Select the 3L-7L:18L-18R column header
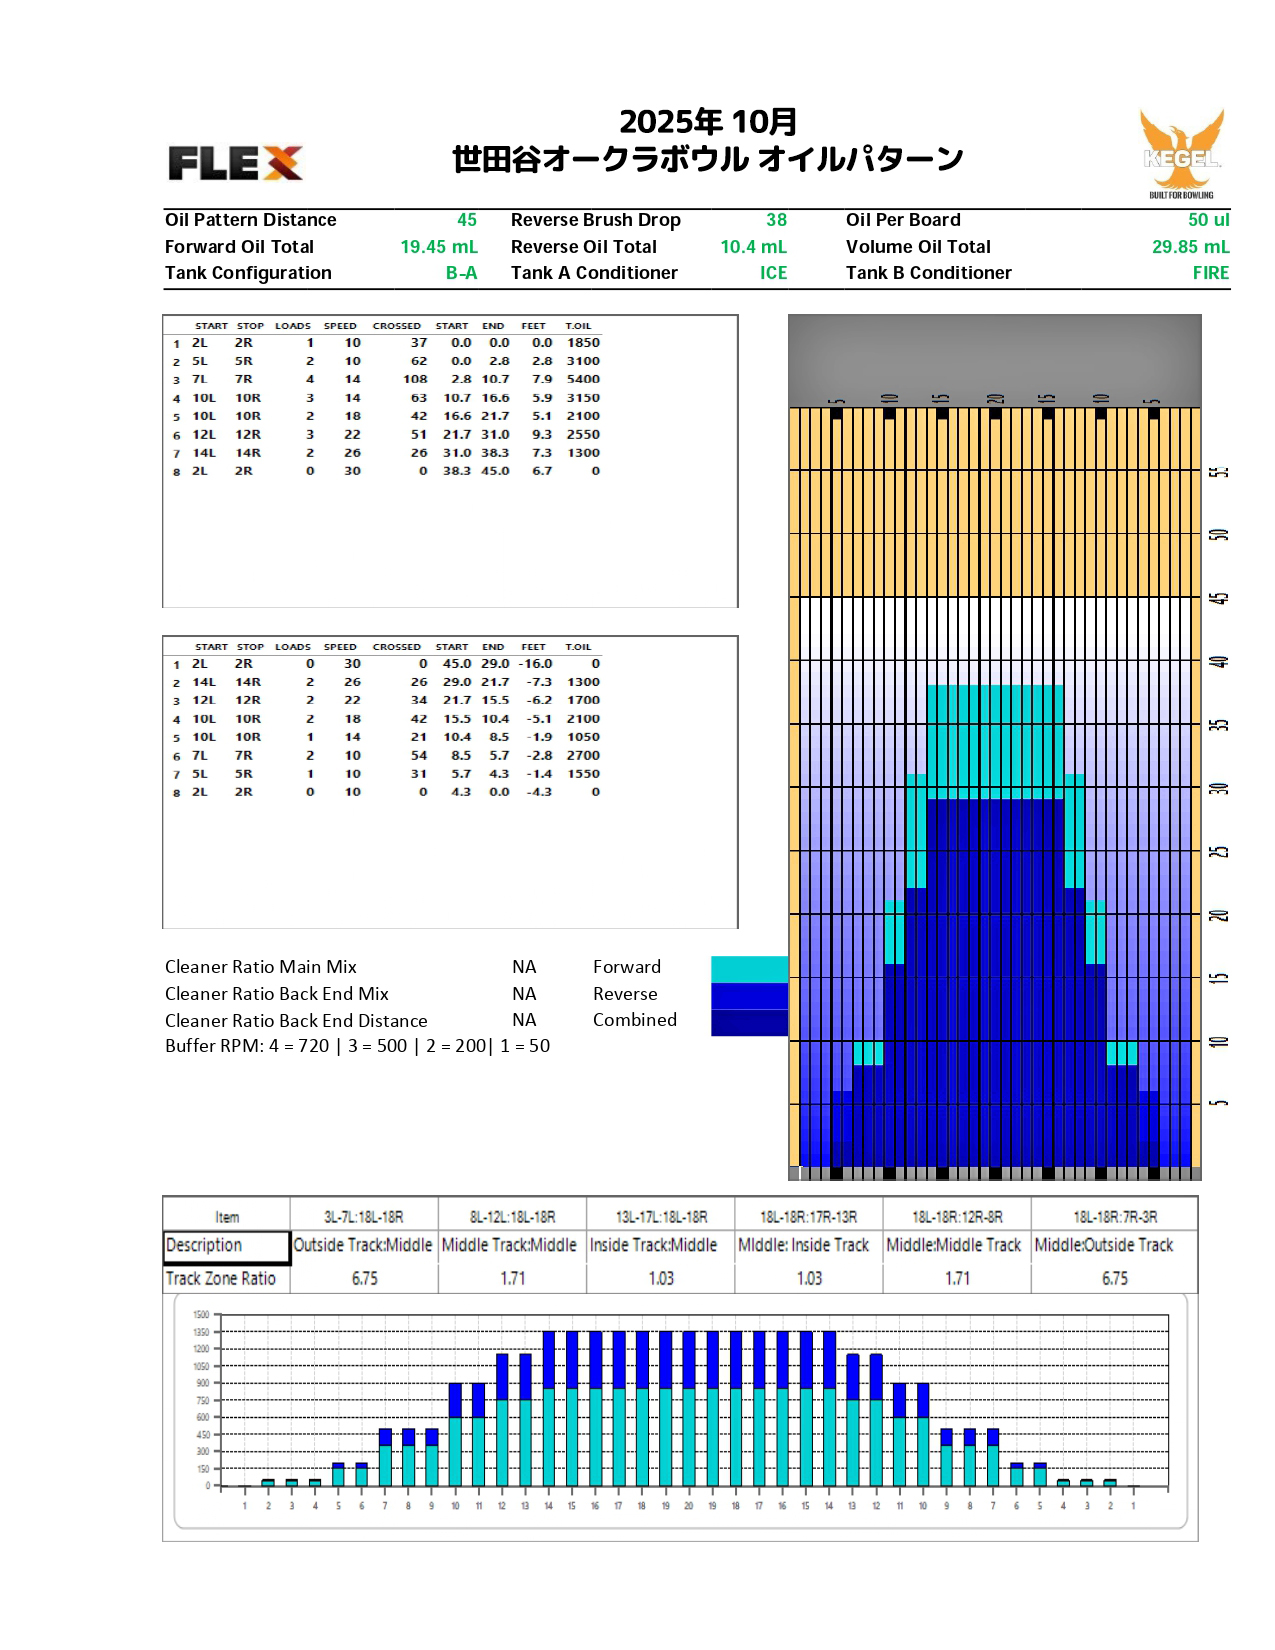1275x1650 pixels. click(x=363, y=1217)
